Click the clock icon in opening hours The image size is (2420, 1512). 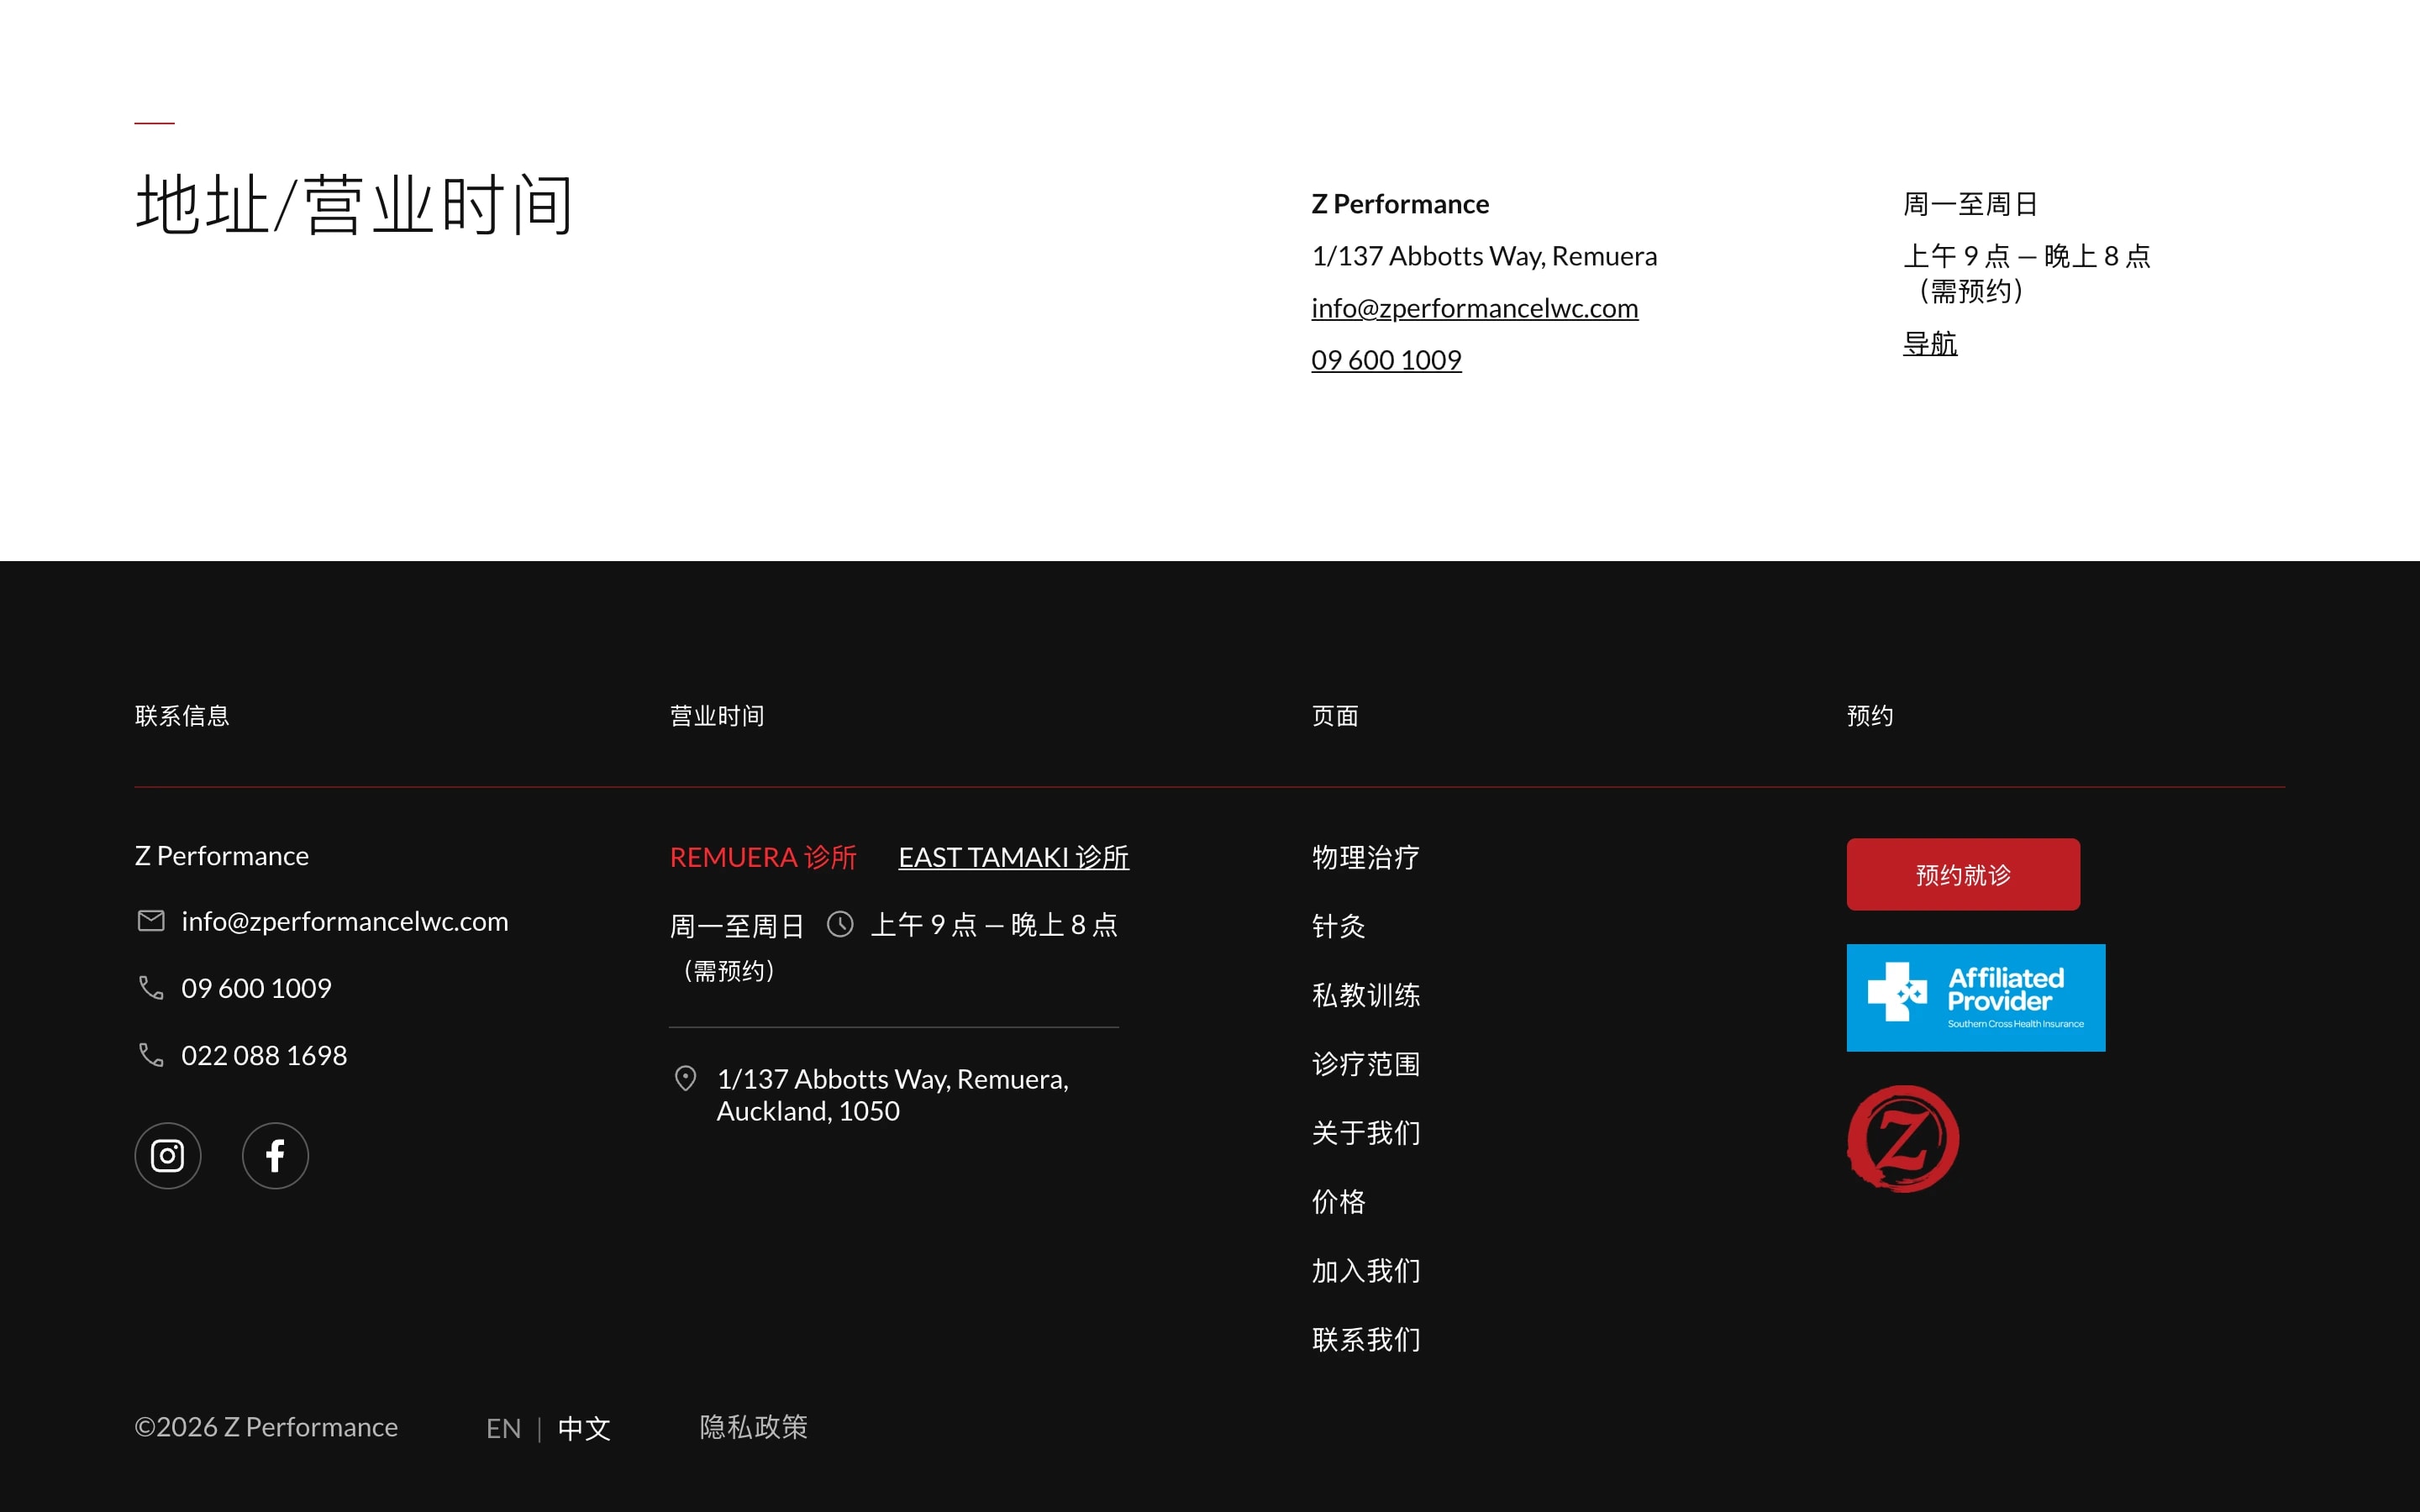point(840,924)
